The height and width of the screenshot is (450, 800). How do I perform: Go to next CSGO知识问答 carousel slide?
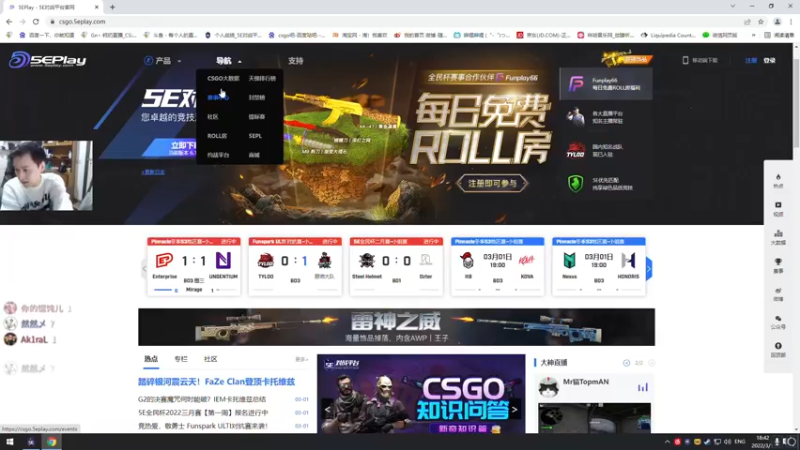[x=514, y=410]
